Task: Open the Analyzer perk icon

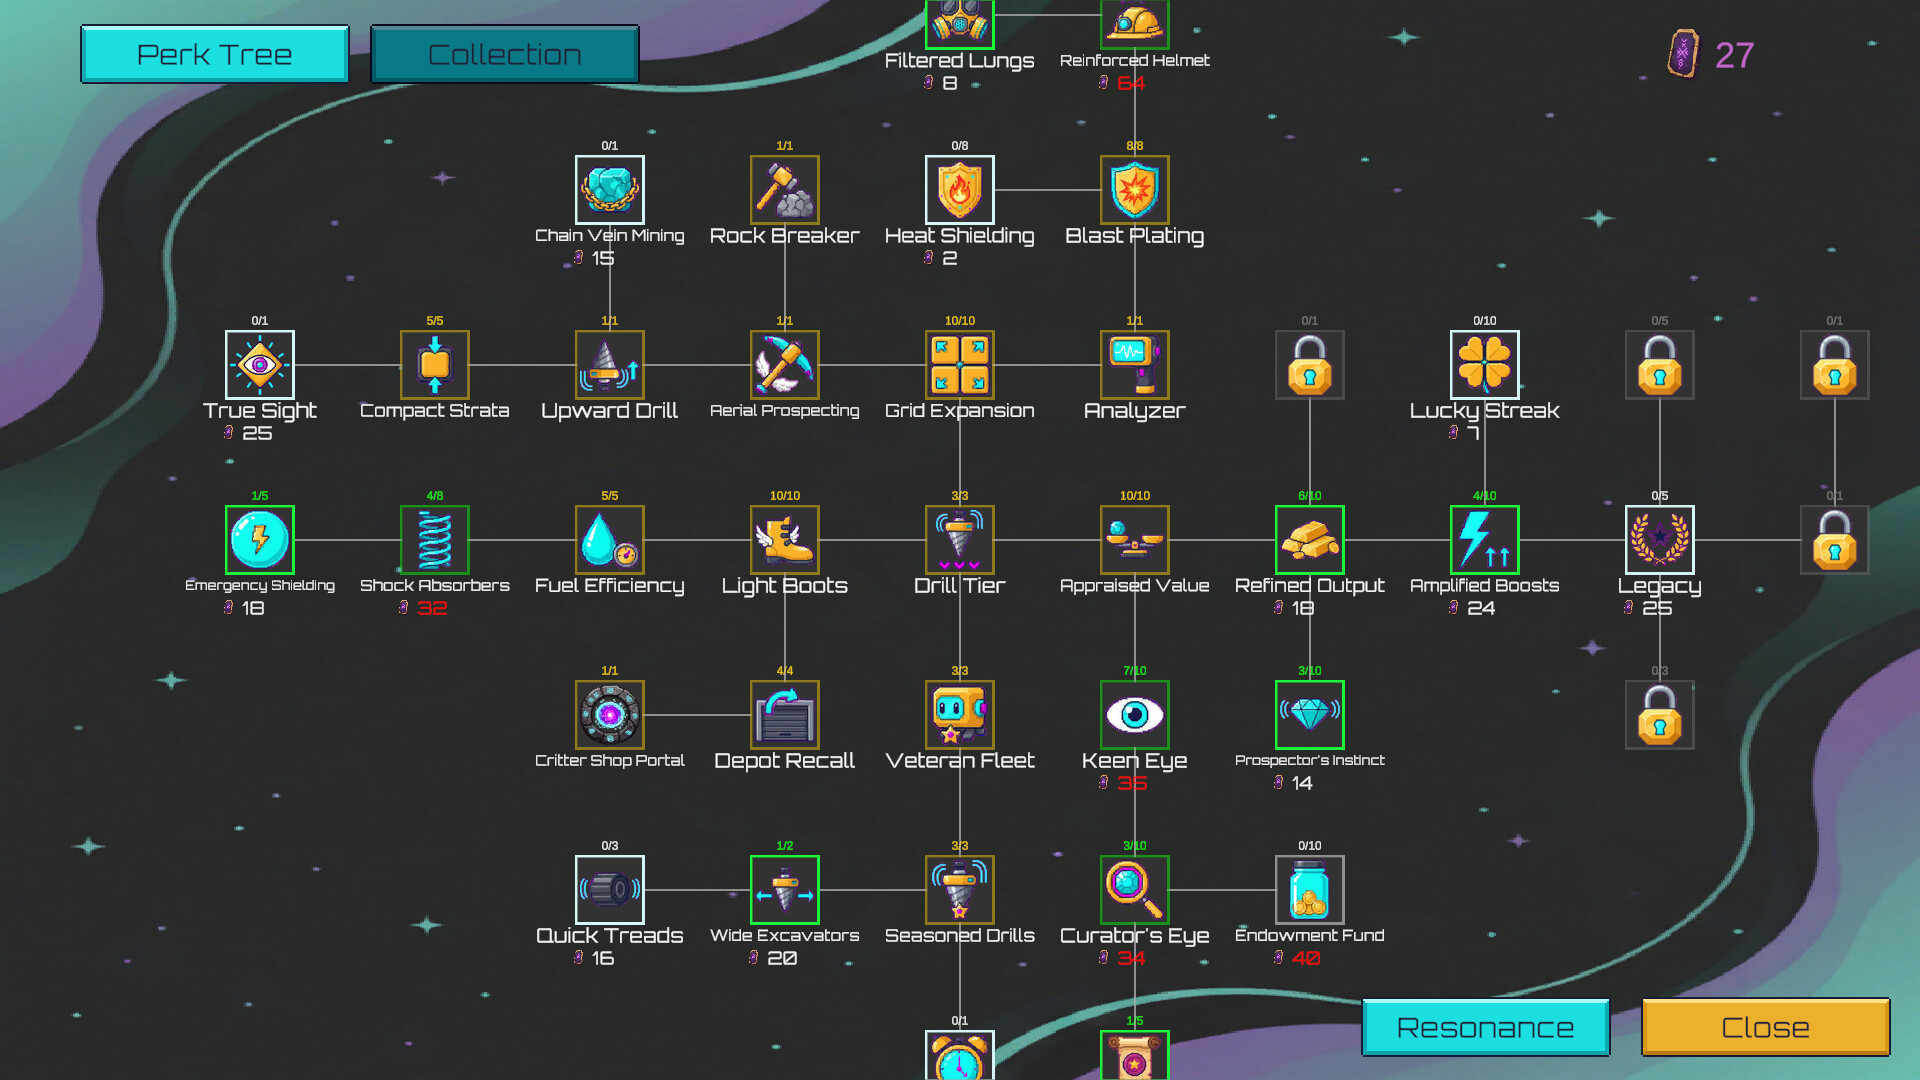Action: tap(1135, 365)
